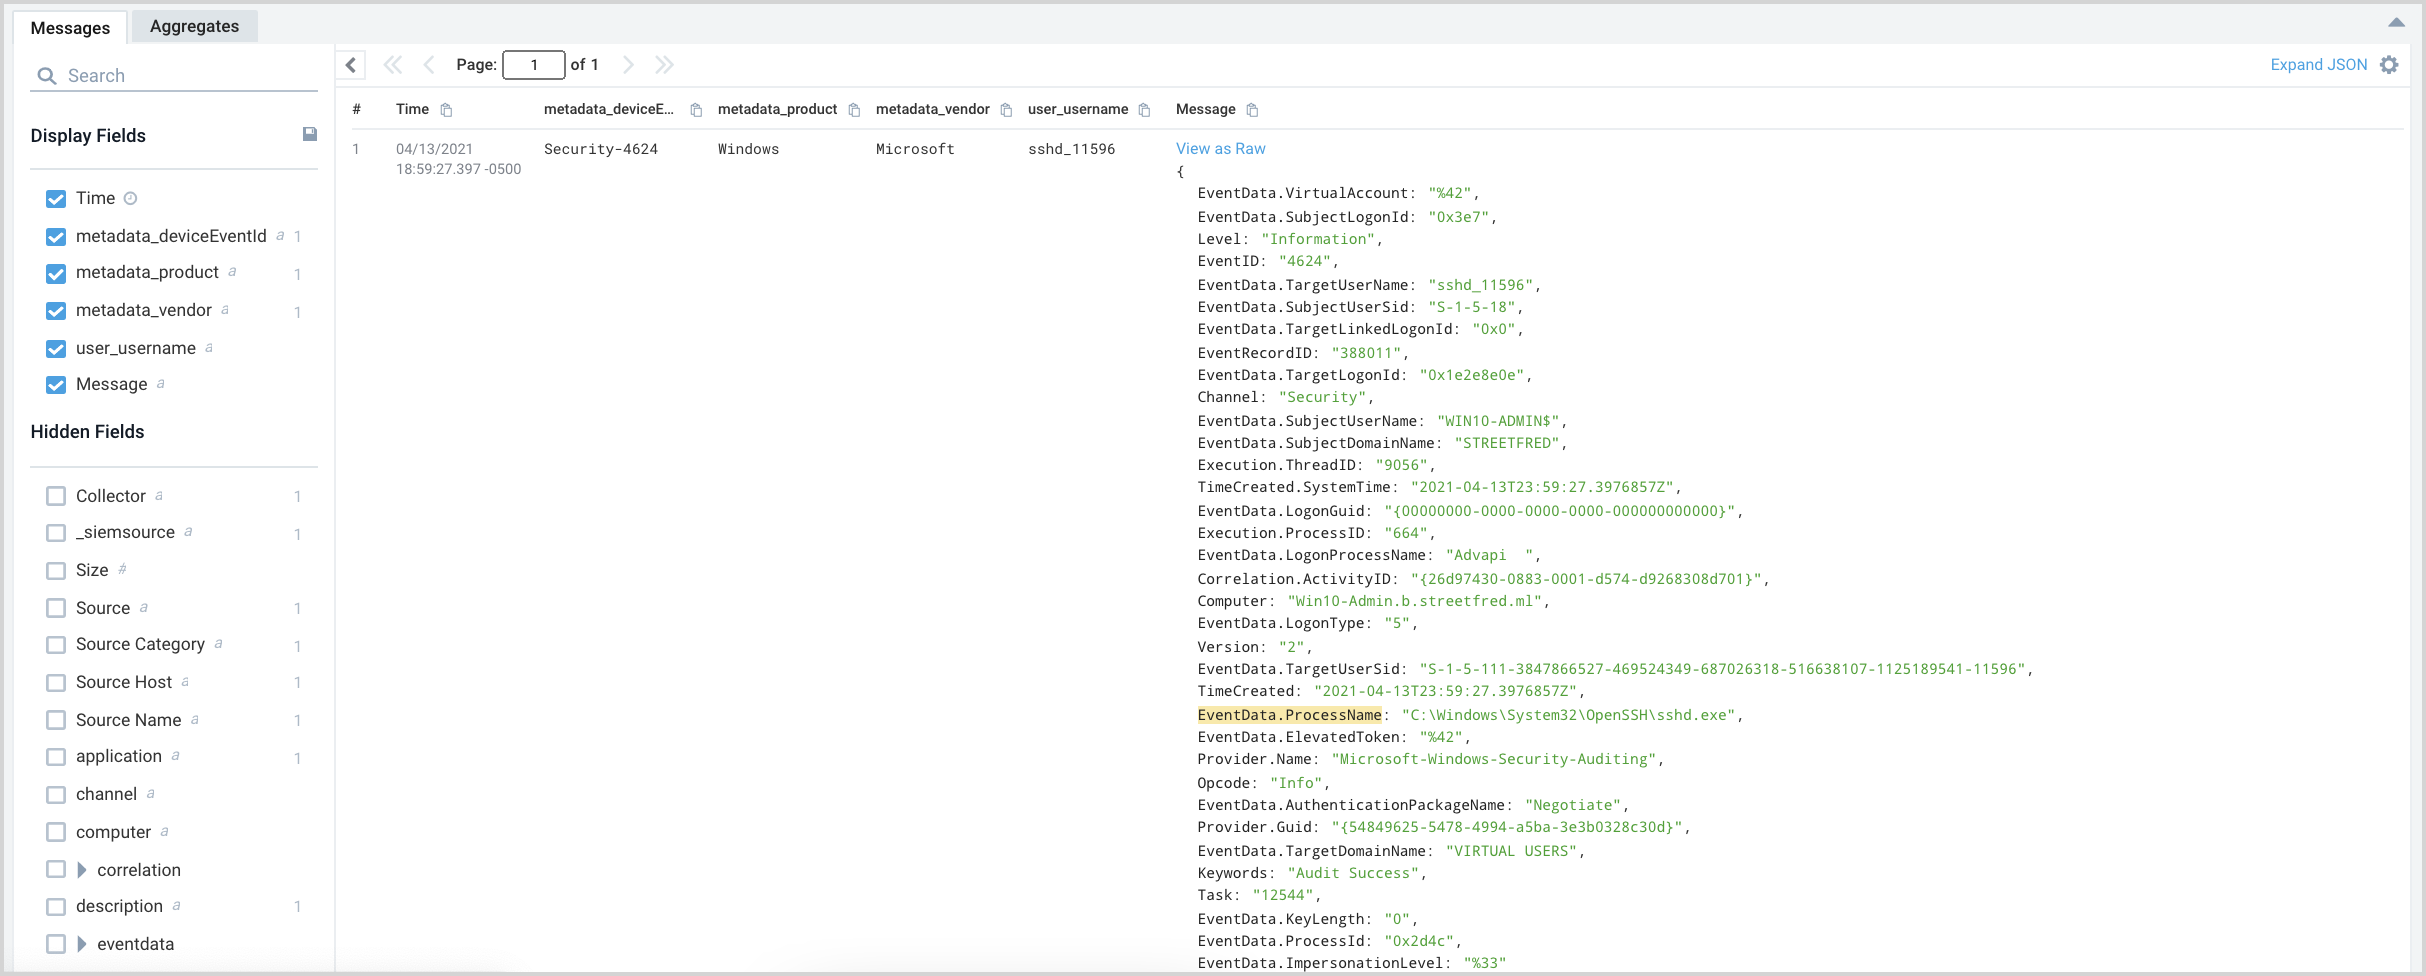Click the copy icon beside Message column

pyautogui.click(x=1252, y=110)
